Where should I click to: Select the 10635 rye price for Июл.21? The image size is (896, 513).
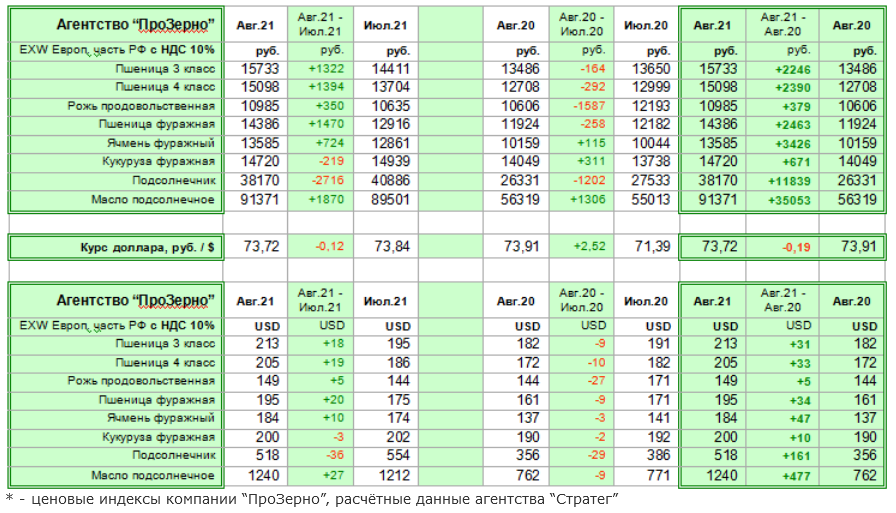click(390, 106)
